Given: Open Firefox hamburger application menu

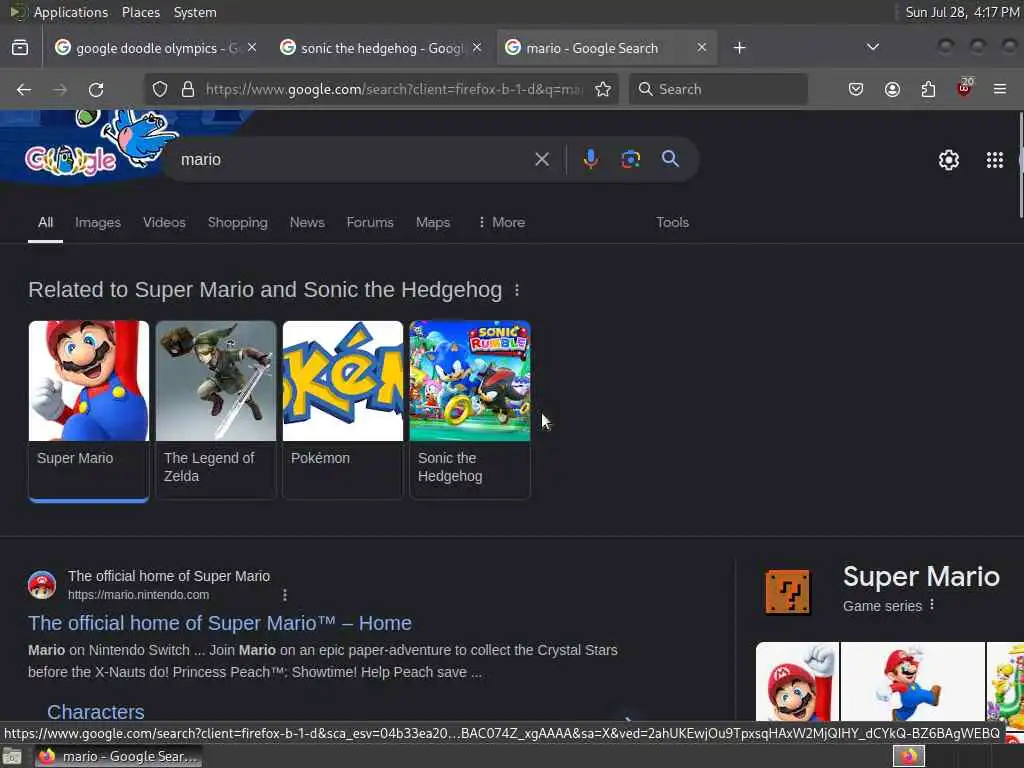Looking at the screenshot, I should [x=1000, y=89].
